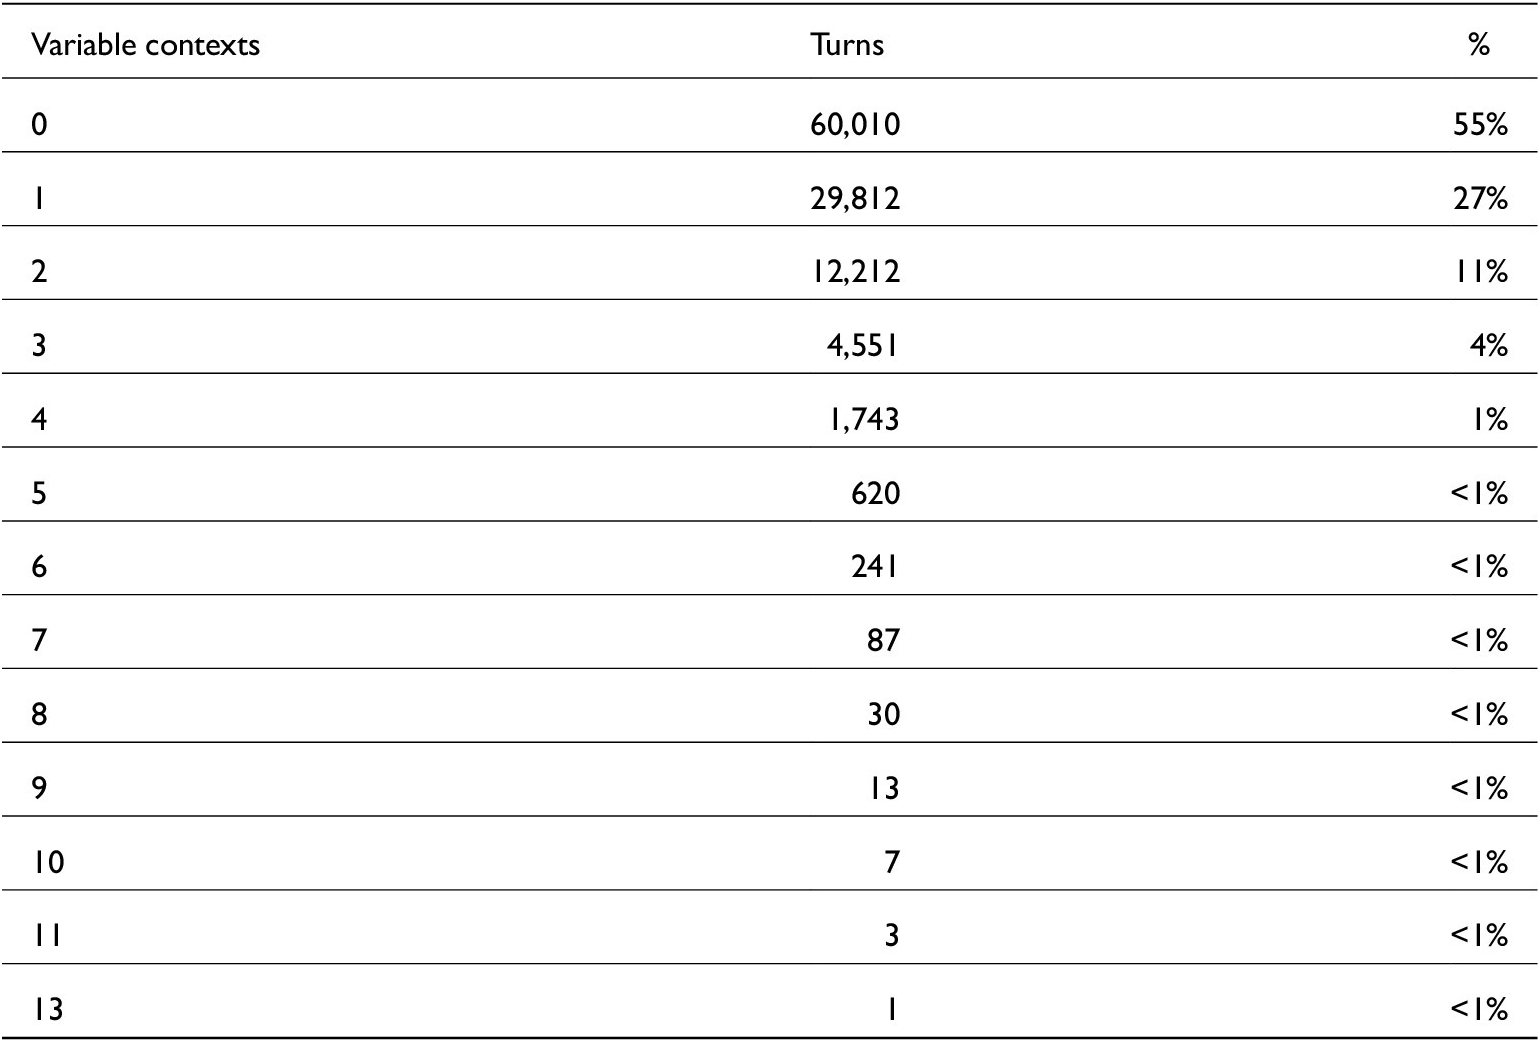Viewport: 1540px width, 1042px height.
Task: Click the 'Turns' column header
Action: [847, 45]
